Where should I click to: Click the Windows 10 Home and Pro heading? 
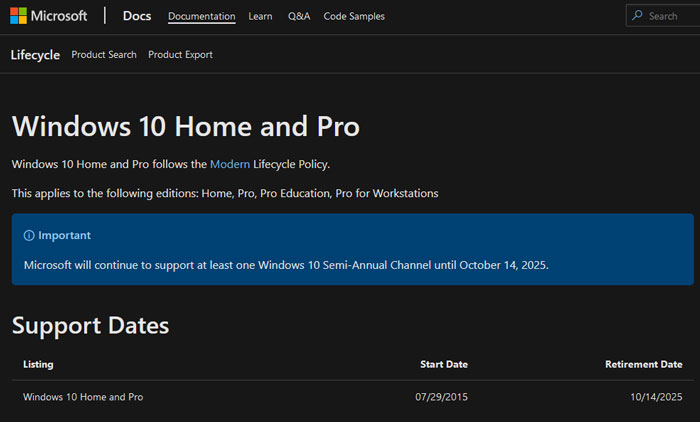click(x=186, y=126)
